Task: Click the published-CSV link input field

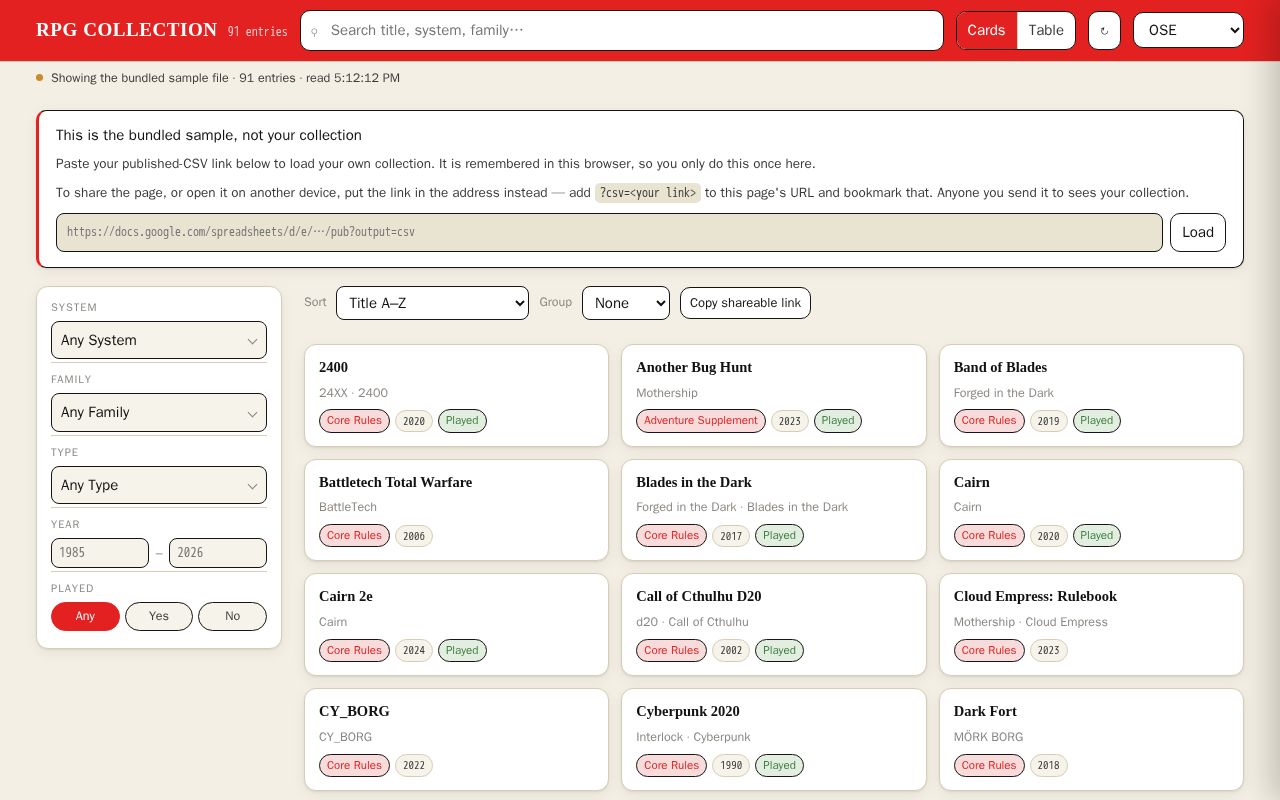Action: click(609, 232)
